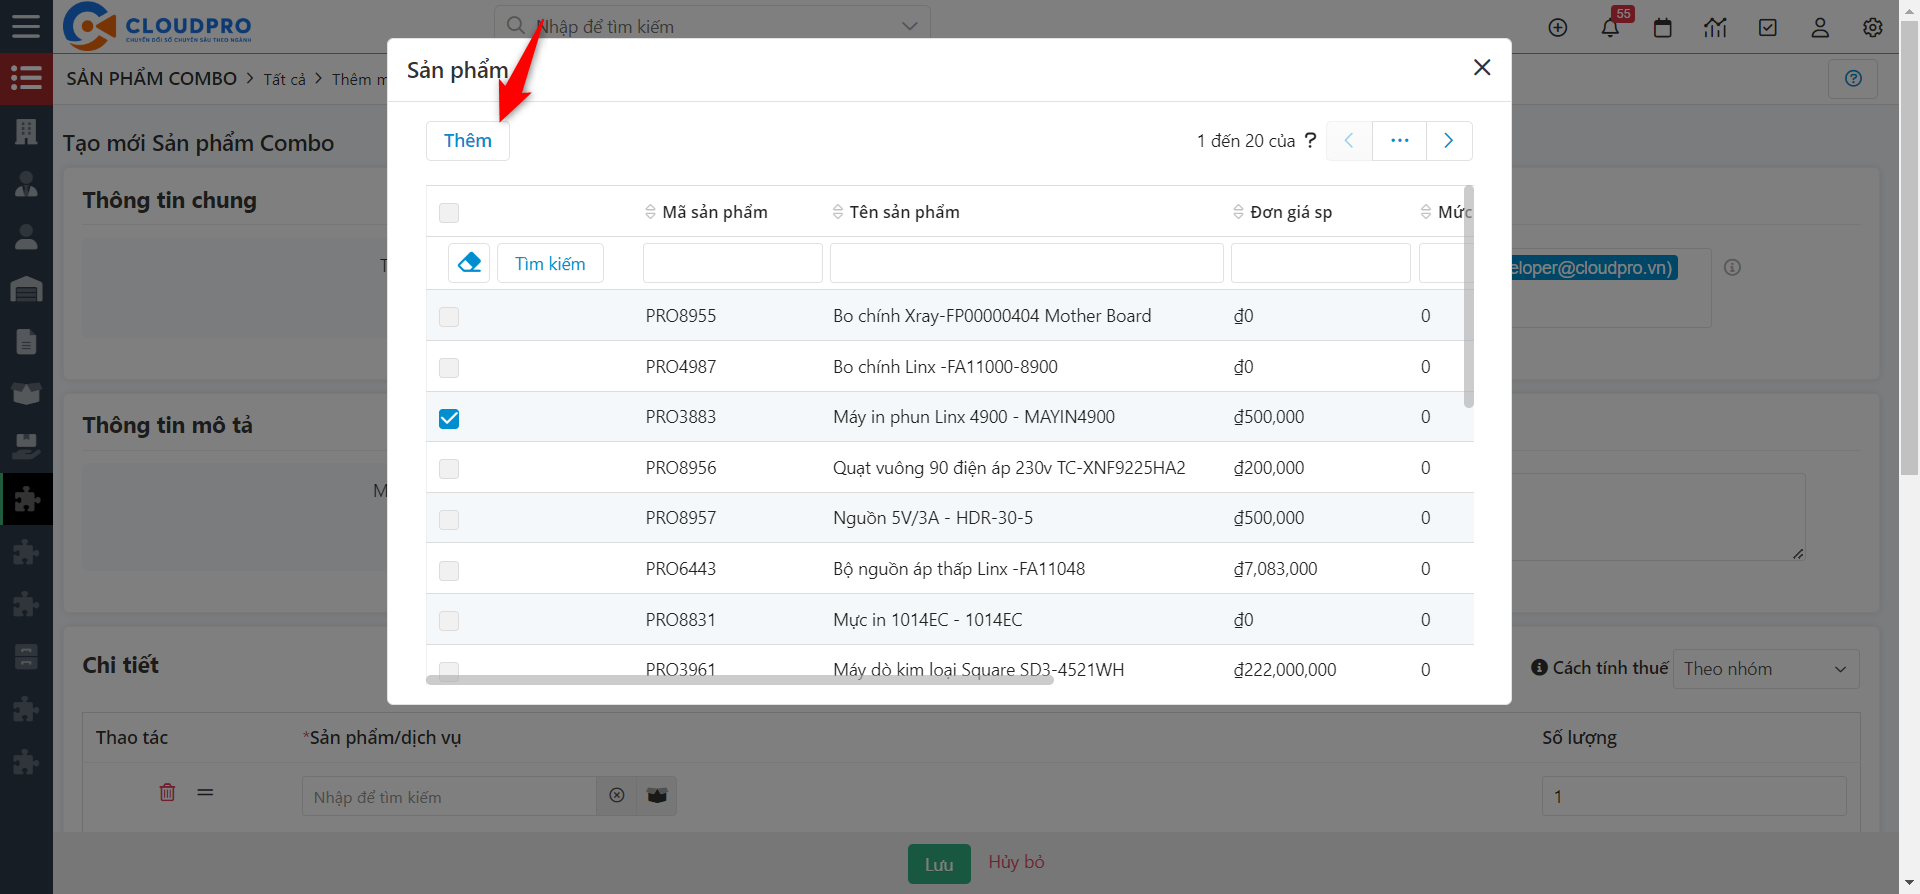This screenshot has height=894, width=1920.
Task: Click the dialog horizontal scrollbar
Action: 740,680
